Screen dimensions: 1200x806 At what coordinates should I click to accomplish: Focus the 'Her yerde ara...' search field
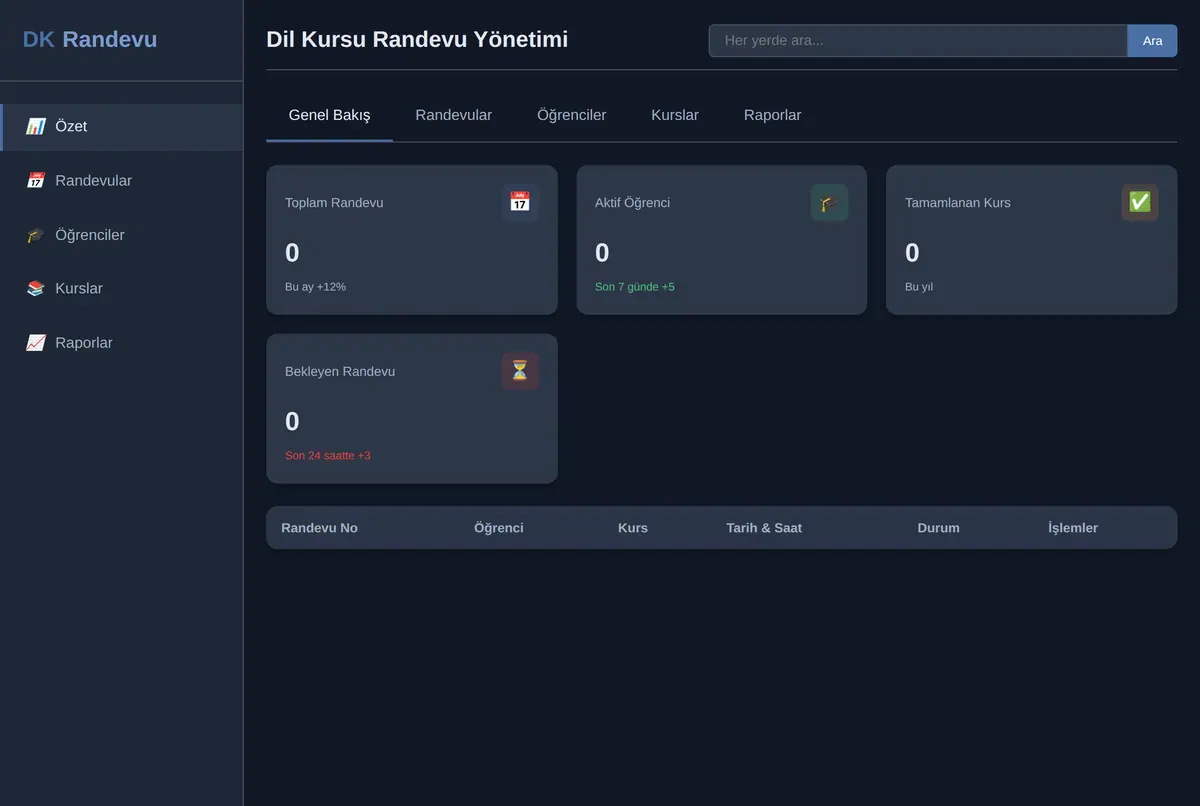click(918, 41)
